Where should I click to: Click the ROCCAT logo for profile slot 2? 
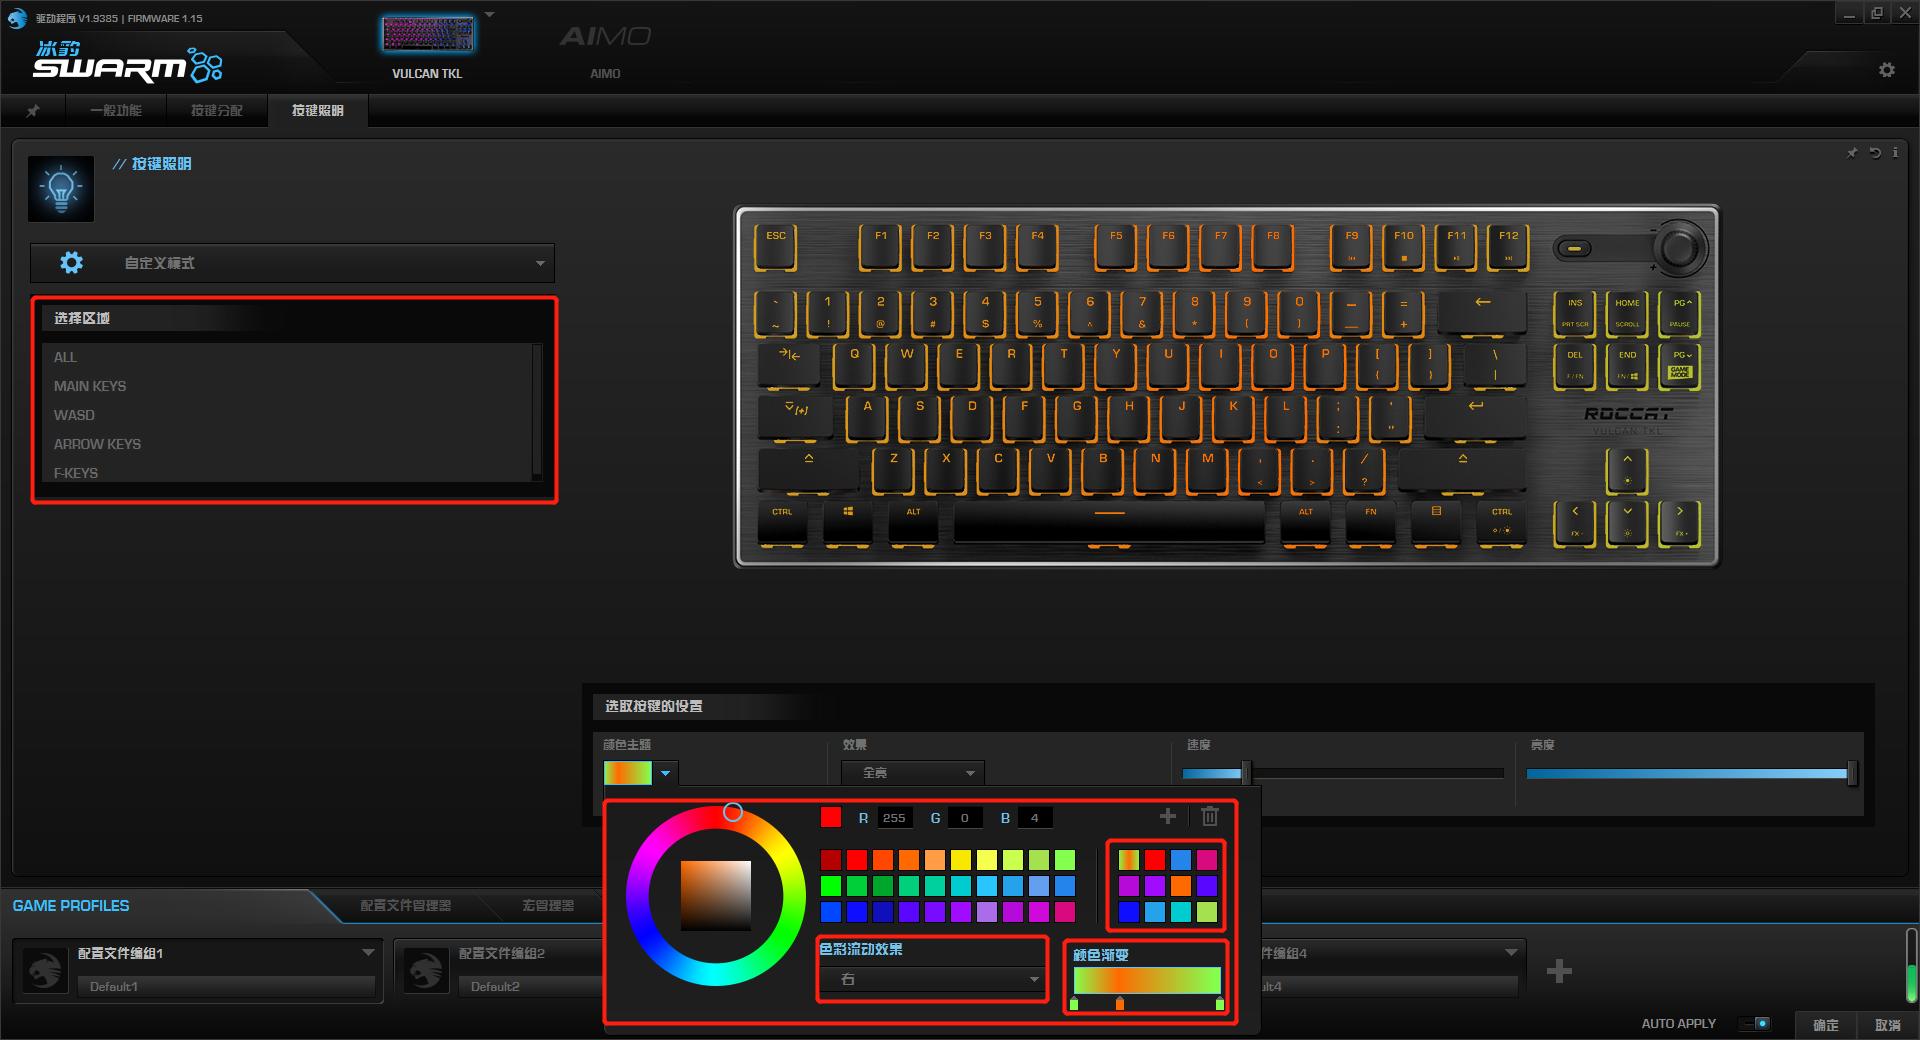point(426,969)
